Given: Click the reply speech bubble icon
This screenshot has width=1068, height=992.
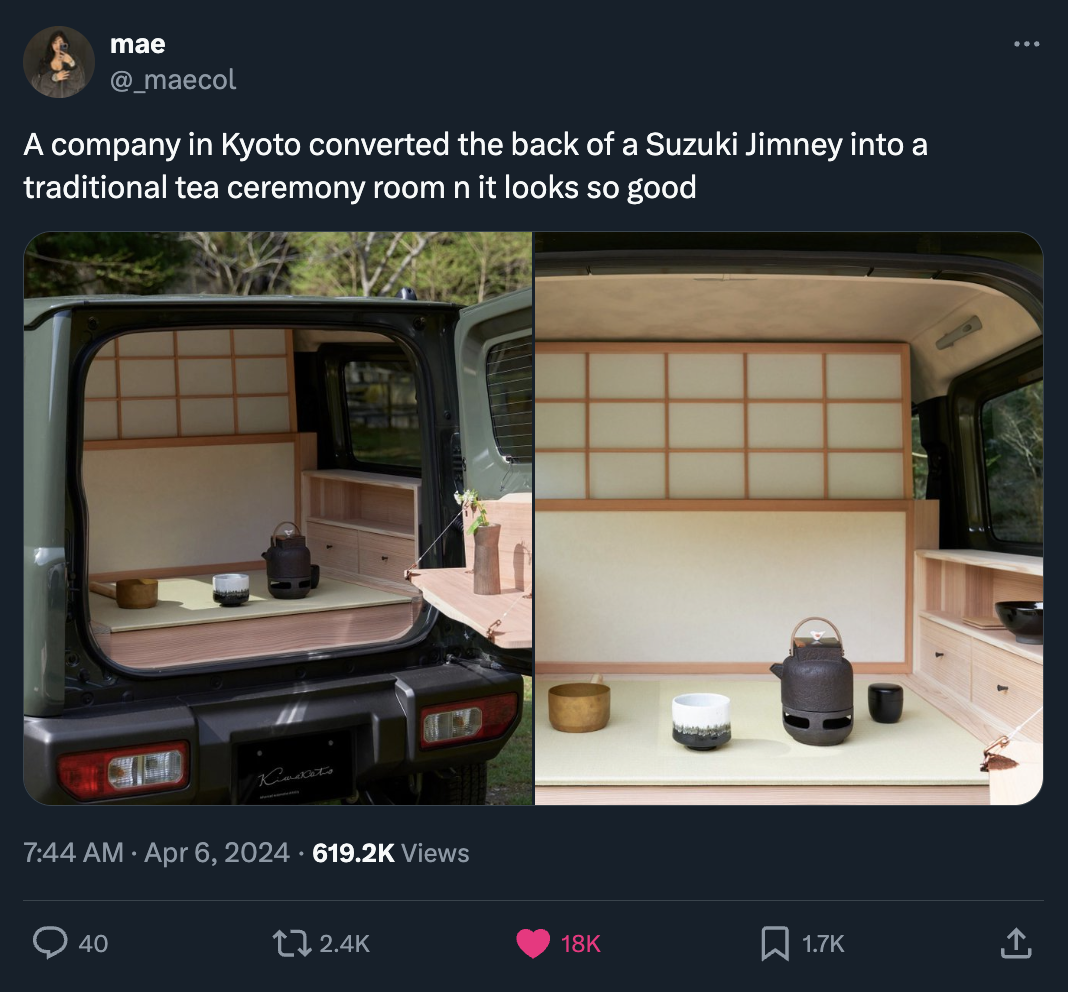Looking at the screenshot, I should click(50, 943).
